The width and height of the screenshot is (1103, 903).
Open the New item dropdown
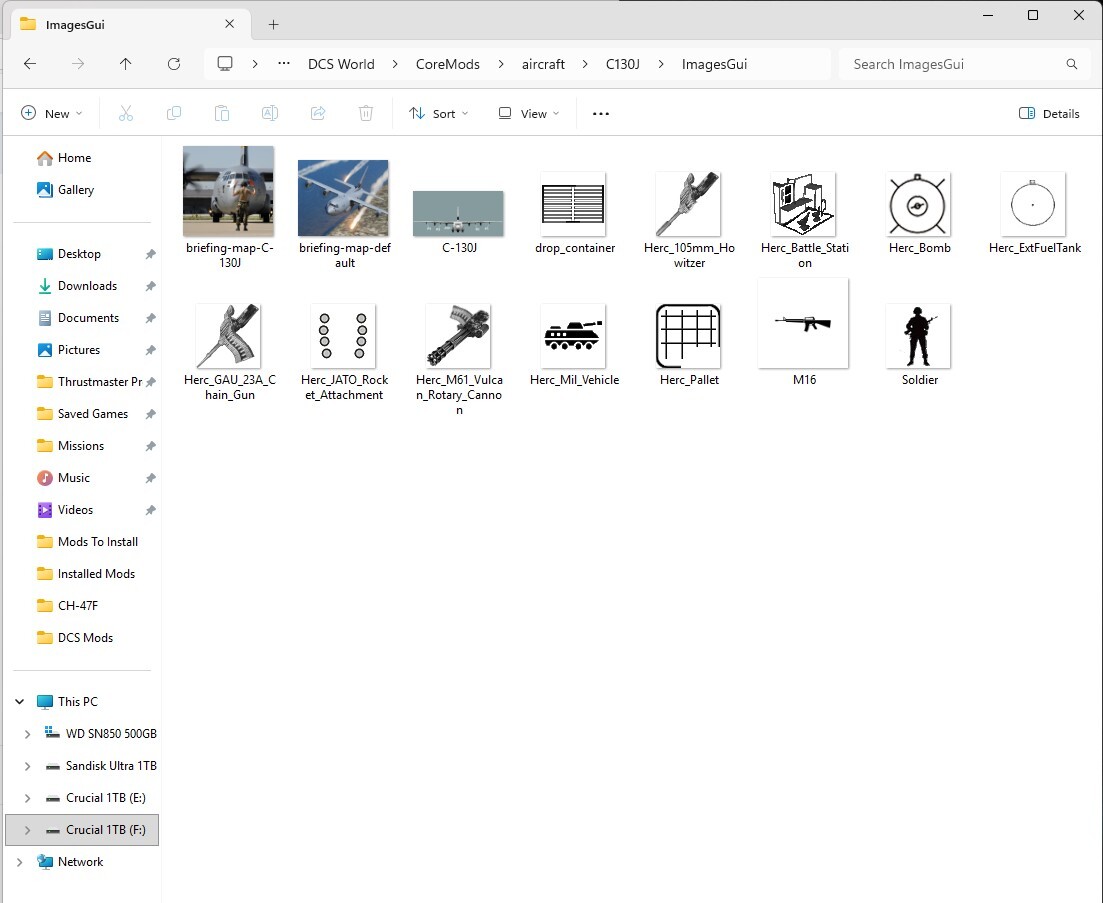click(x=52, y=113)
